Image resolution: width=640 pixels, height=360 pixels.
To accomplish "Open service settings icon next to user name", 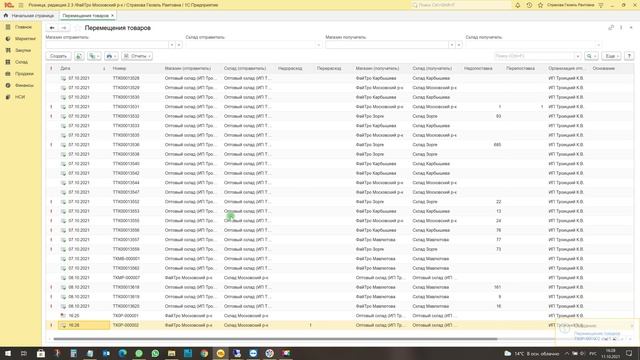I will pos(601,5).
